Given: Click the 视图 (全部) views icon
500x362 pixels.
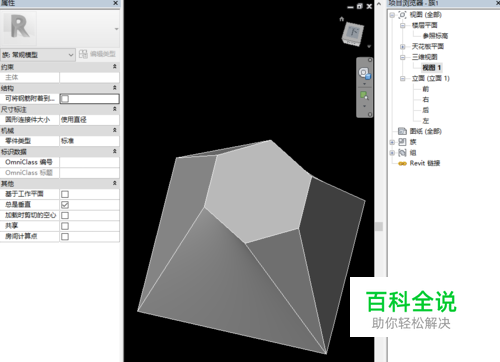Looking at the screenshot, I should (402, 15).
